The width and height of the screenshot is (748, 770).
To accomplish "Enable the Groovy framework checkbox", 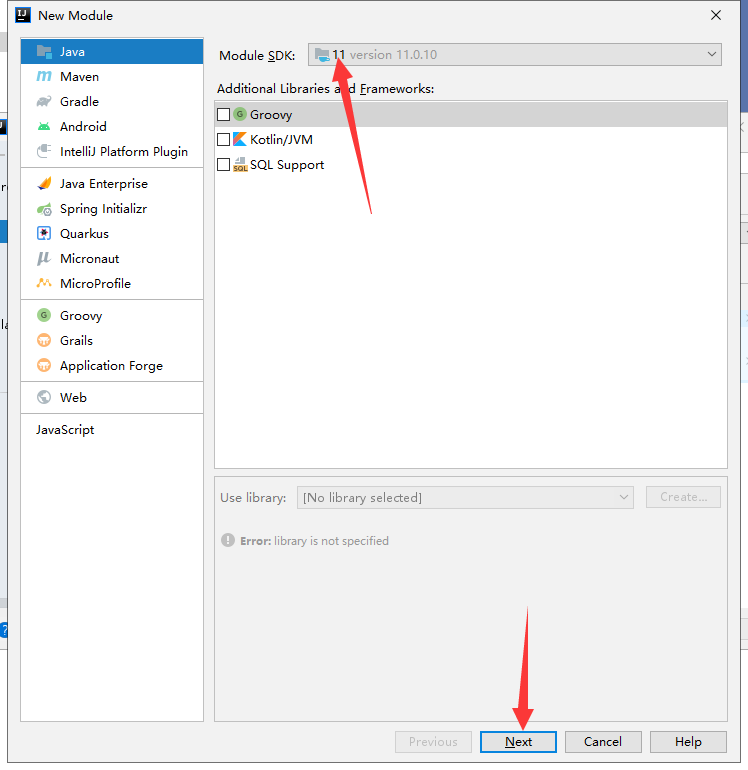I will 223,114.
